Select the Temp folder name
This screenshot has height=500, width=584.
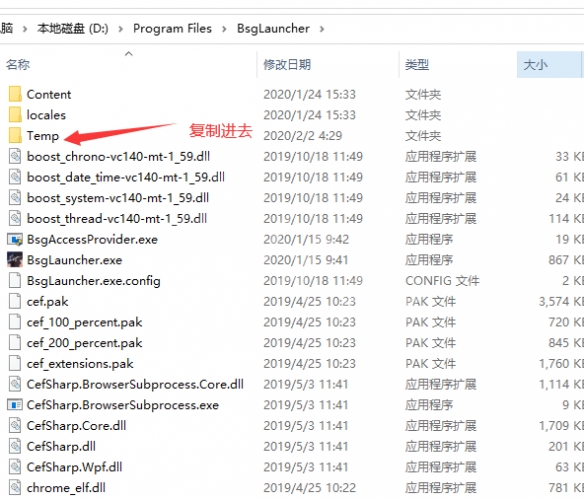point(43,136)
